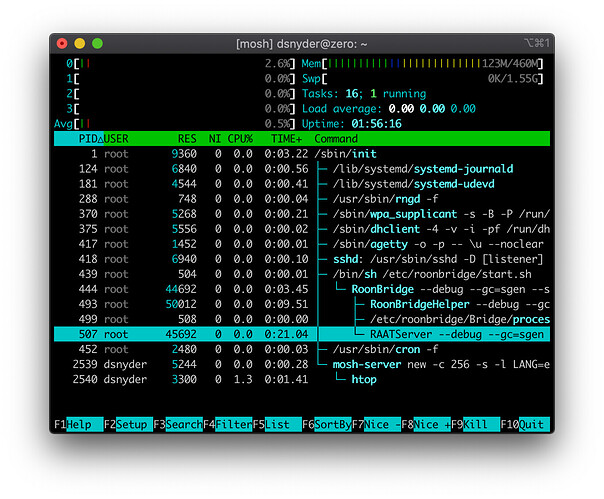The height and width of the screenshot is (499, 604).
Task: Sort by the PID column header
Action: click(x=88, y=139)
